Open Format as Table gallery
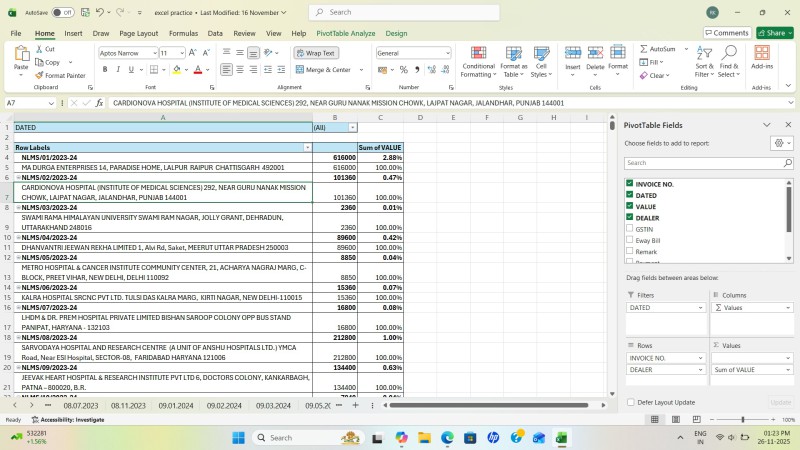 coord(514,60)
